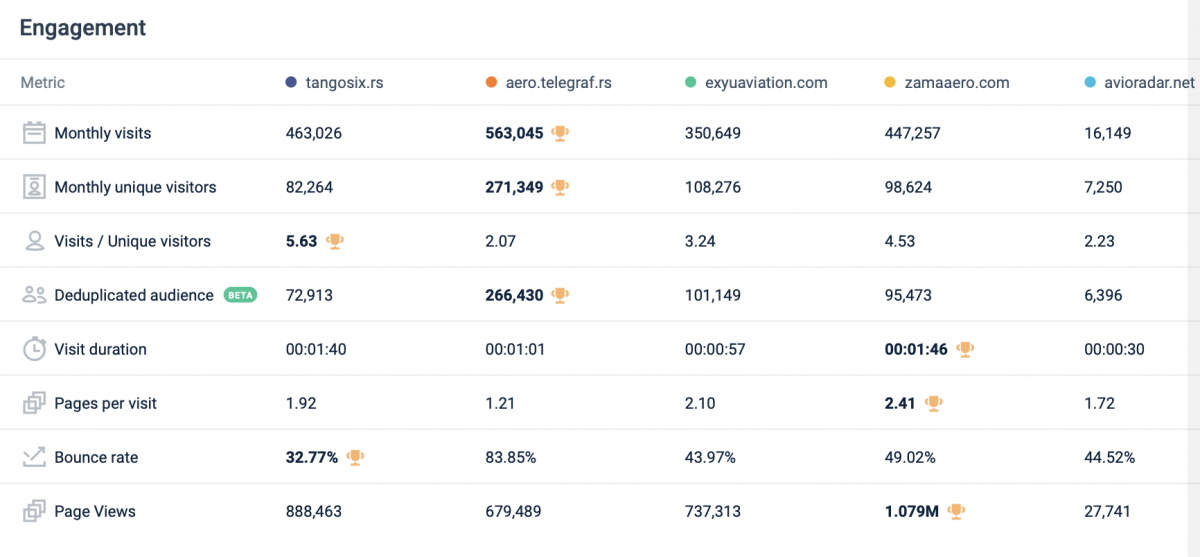
Task: Click the pages per visit value 2.10
Action: [701, 403]
